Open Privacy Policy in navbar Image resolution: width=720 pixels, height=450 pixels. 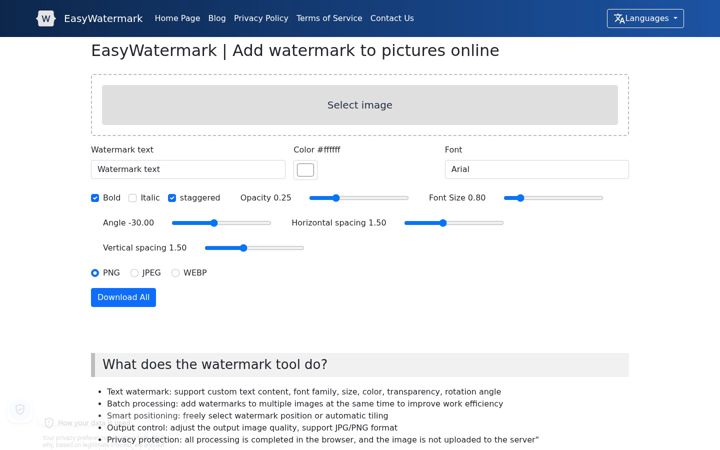261,18
